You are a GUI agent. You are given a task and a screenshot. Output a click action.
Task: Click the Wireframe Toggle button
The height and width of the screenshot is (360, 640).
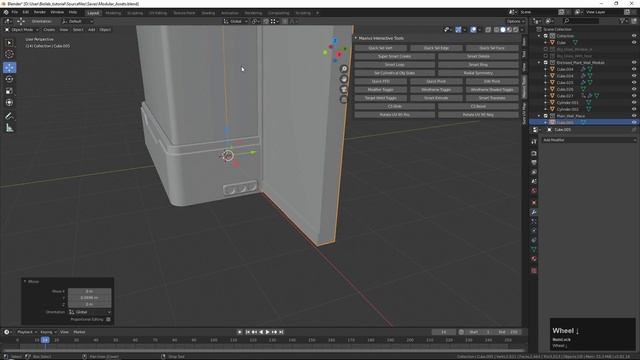436,90
